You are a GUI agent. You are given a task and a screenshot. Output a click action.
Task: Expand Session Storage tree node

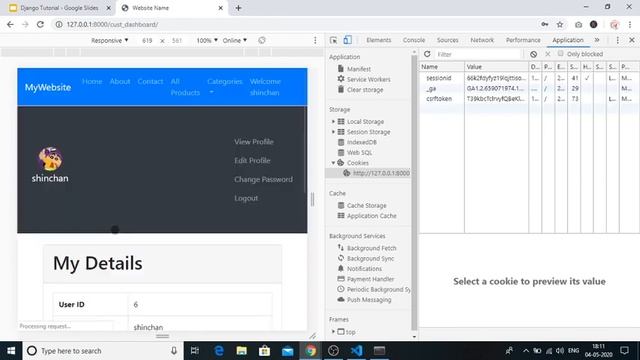tap(333, 131)
